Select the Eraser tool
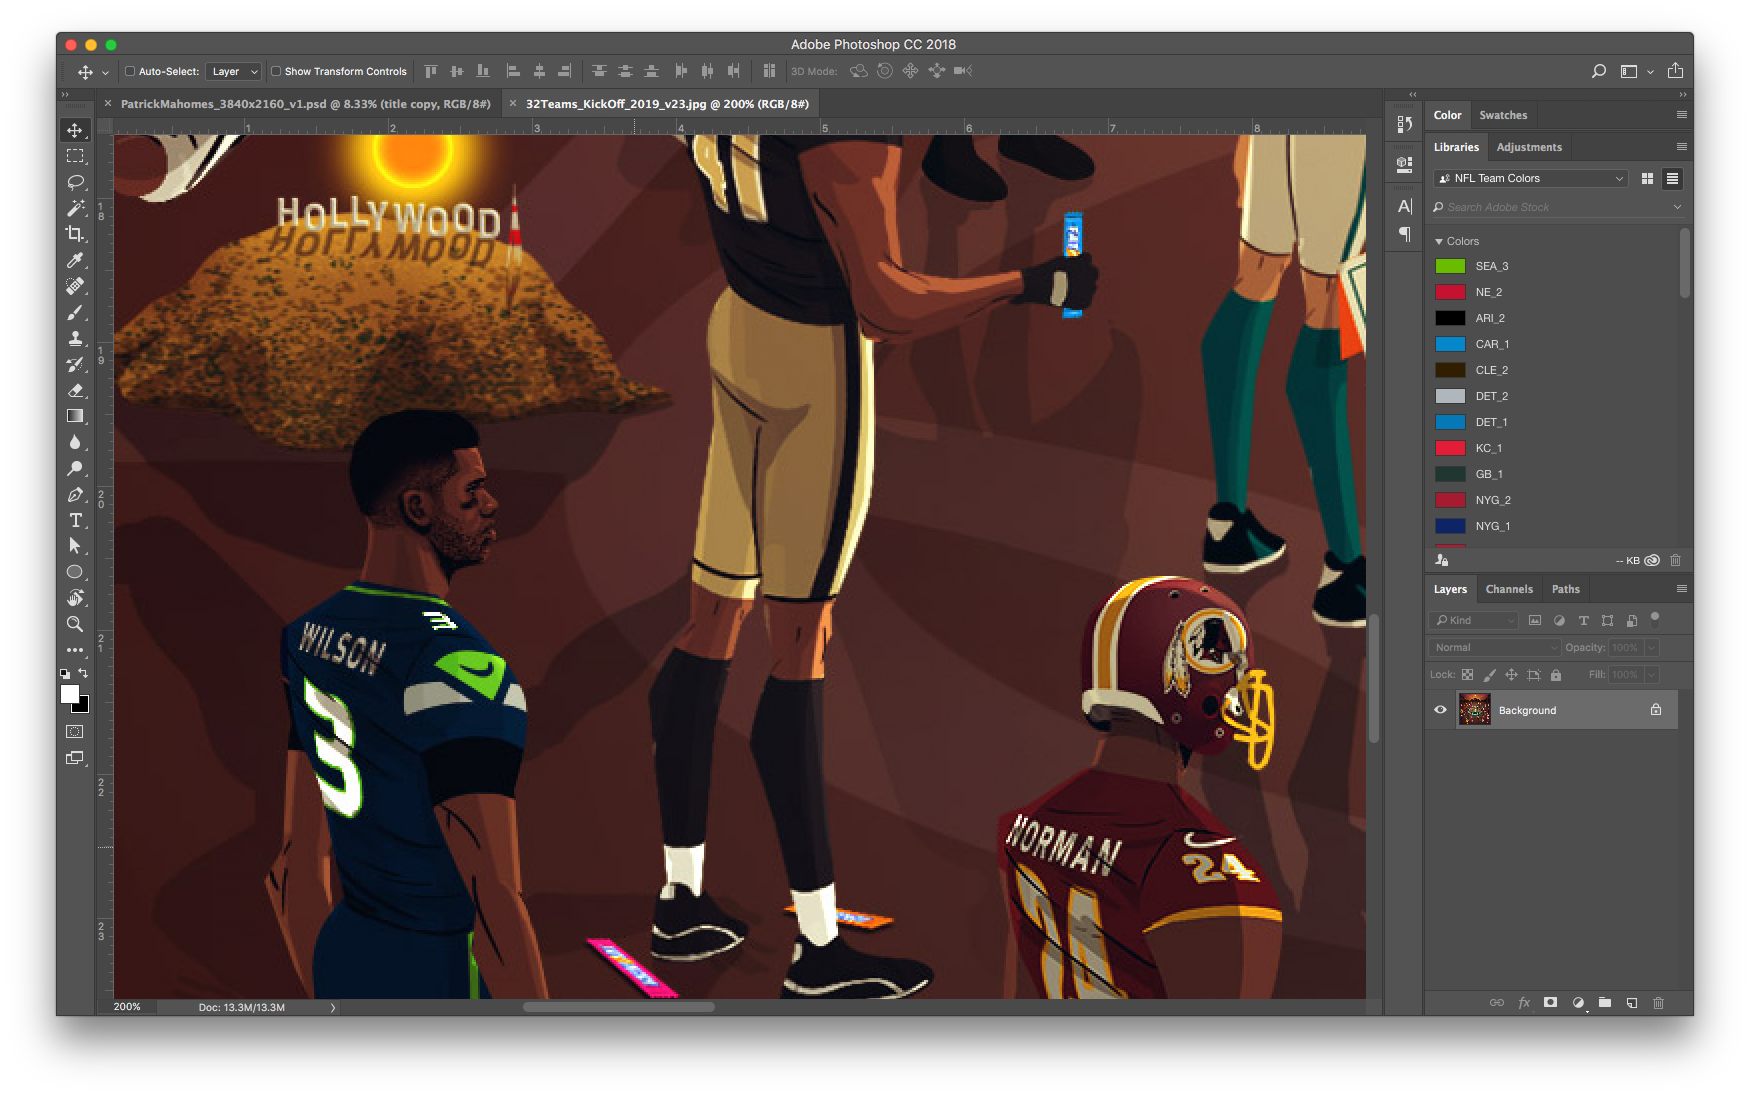The width and height of the screenshot is (1750, 1096). 75,390
